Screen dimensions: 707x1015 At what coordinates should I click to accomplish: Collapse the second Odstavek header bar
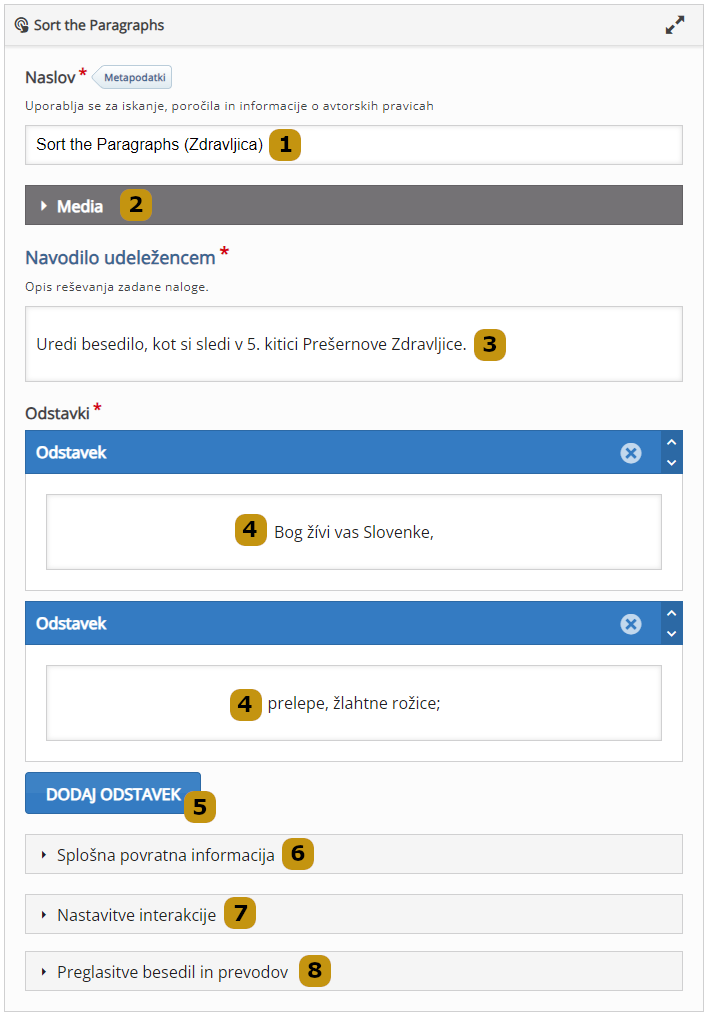coord(300,624)
